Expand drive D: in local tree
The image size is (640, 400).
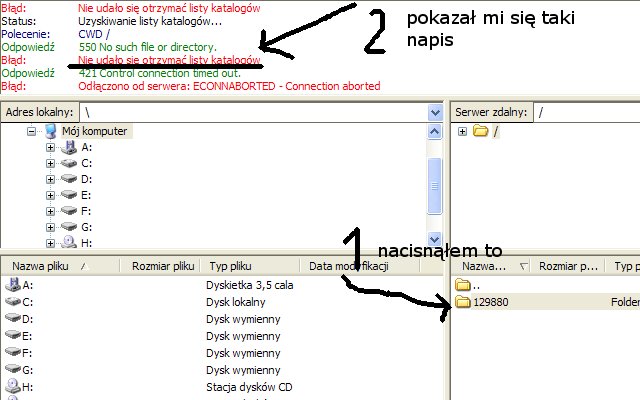coord(50,179)
